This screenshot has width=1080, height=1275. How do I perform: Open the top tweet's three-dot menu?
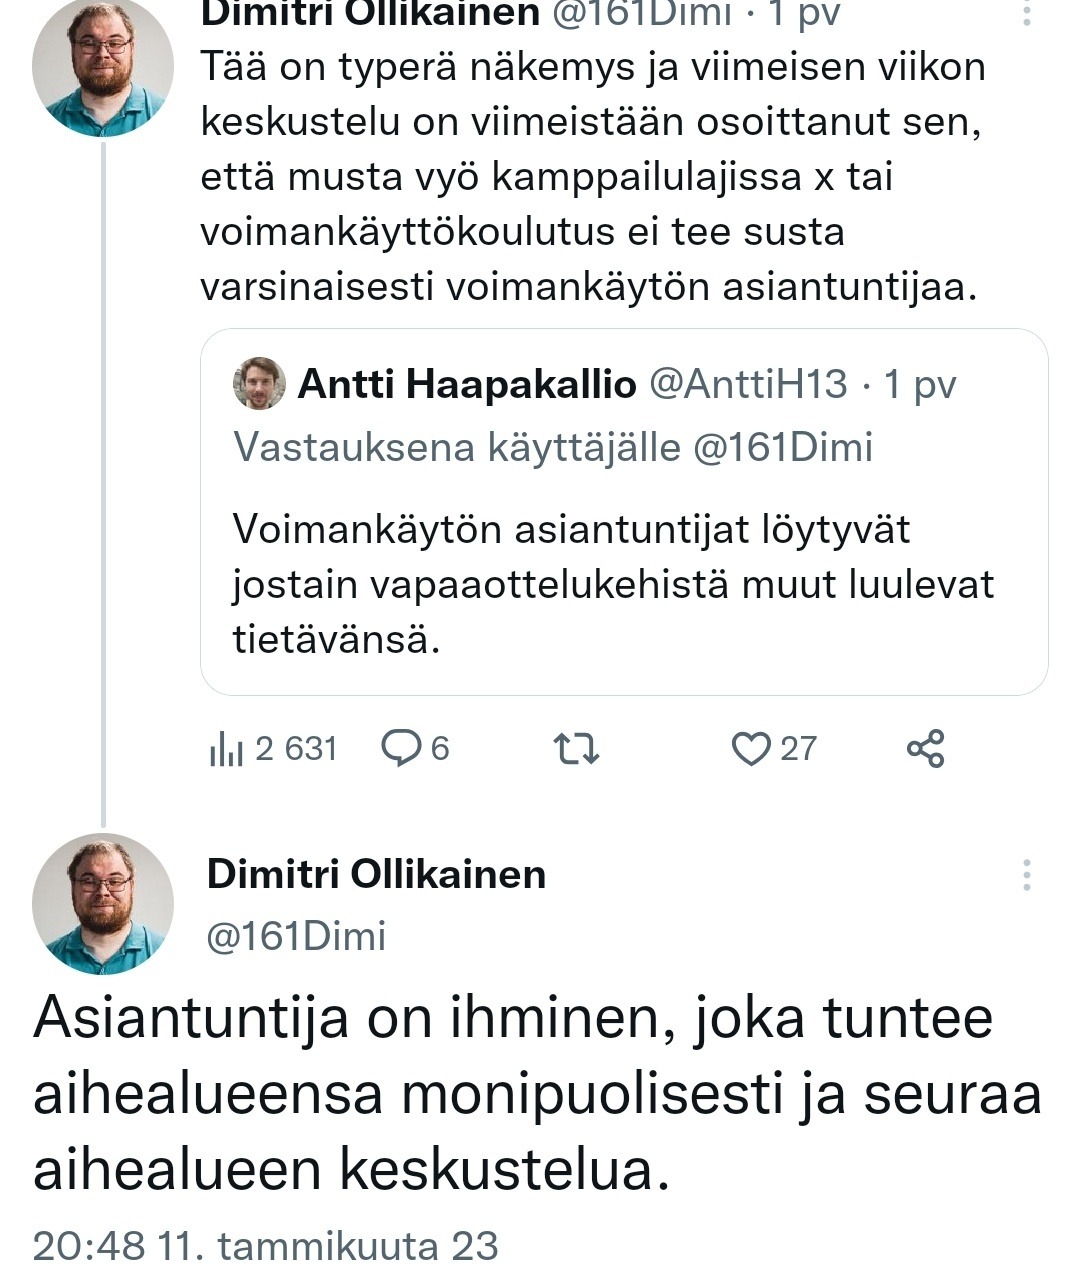pos(1026,12)
